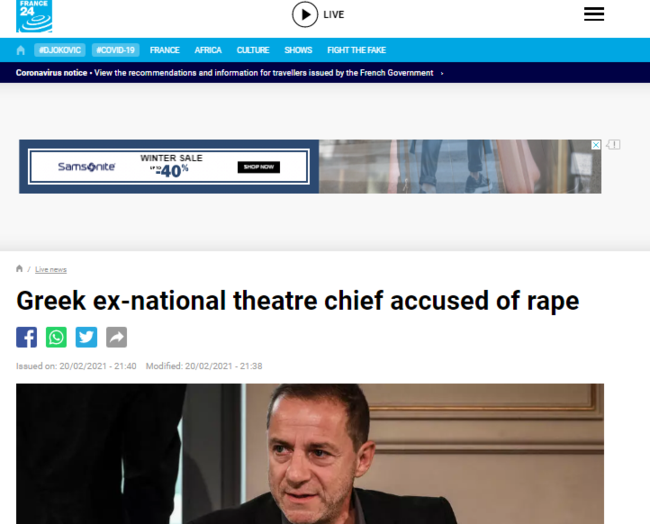Click the ad info icon beside banner
The height and width of the screenshot is (524, 650).
[614, 145]
